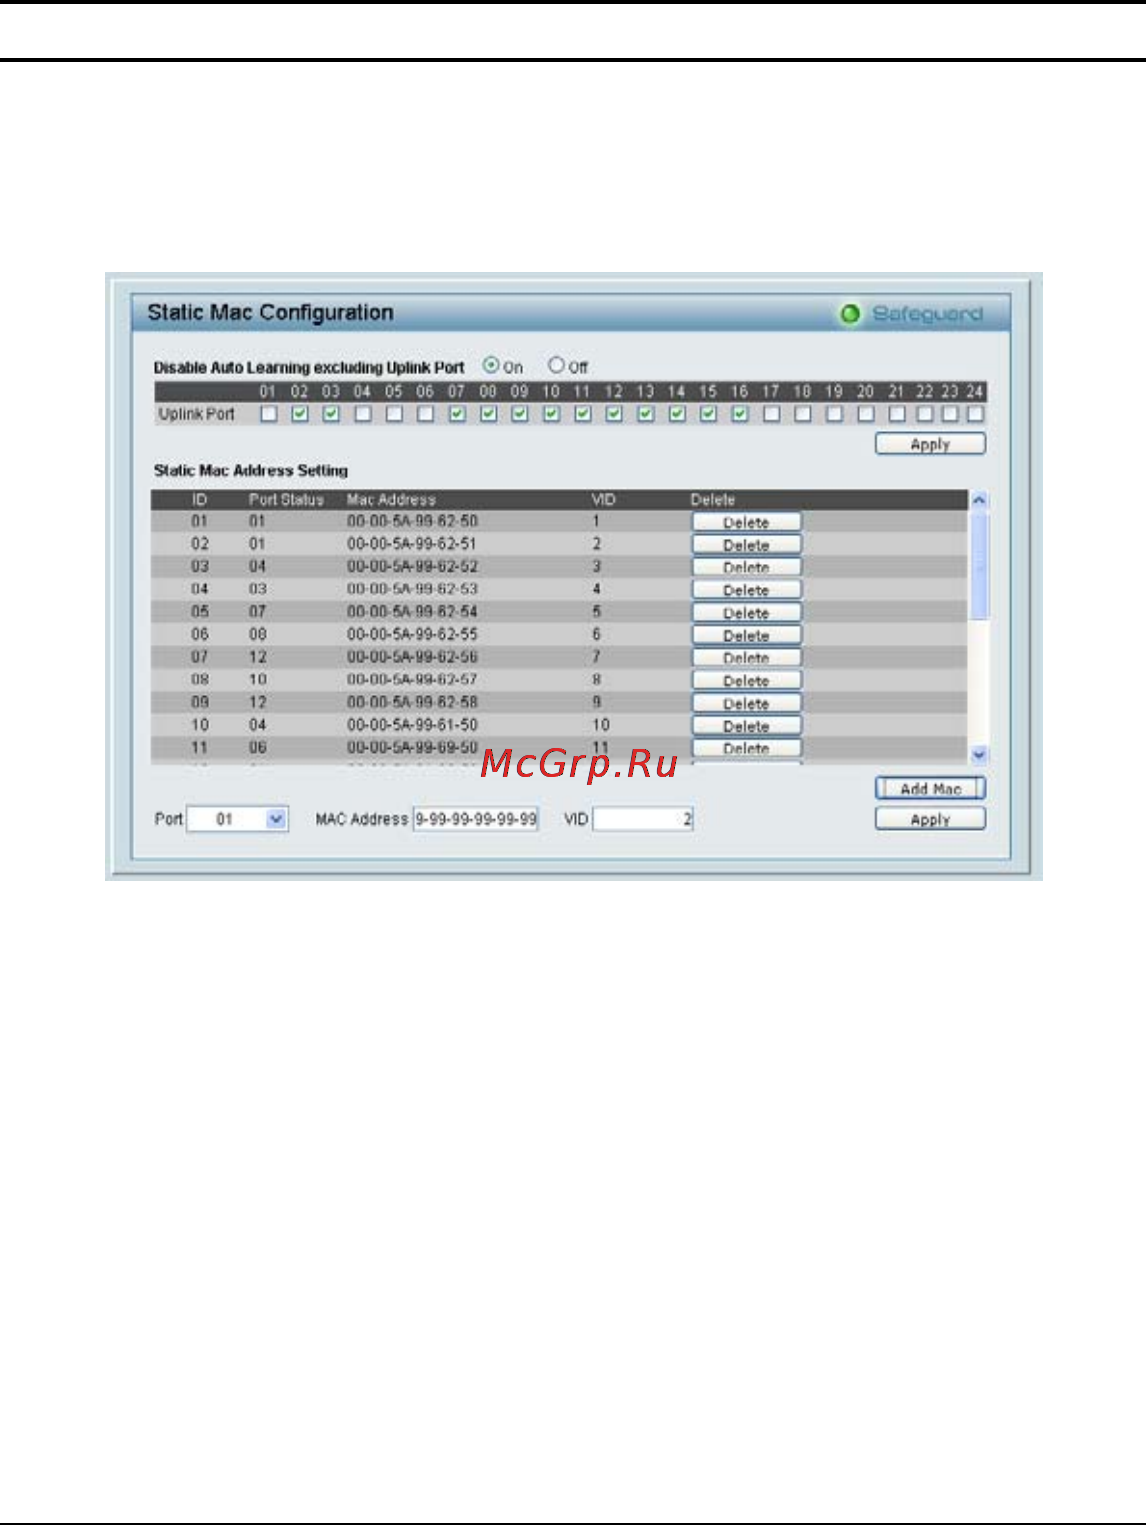Image resolution: width=1146 pixels, height=1525 pixels.
Task: Click MAC address 00-00-5A-99-61-50
Action: tap(412, 724)
